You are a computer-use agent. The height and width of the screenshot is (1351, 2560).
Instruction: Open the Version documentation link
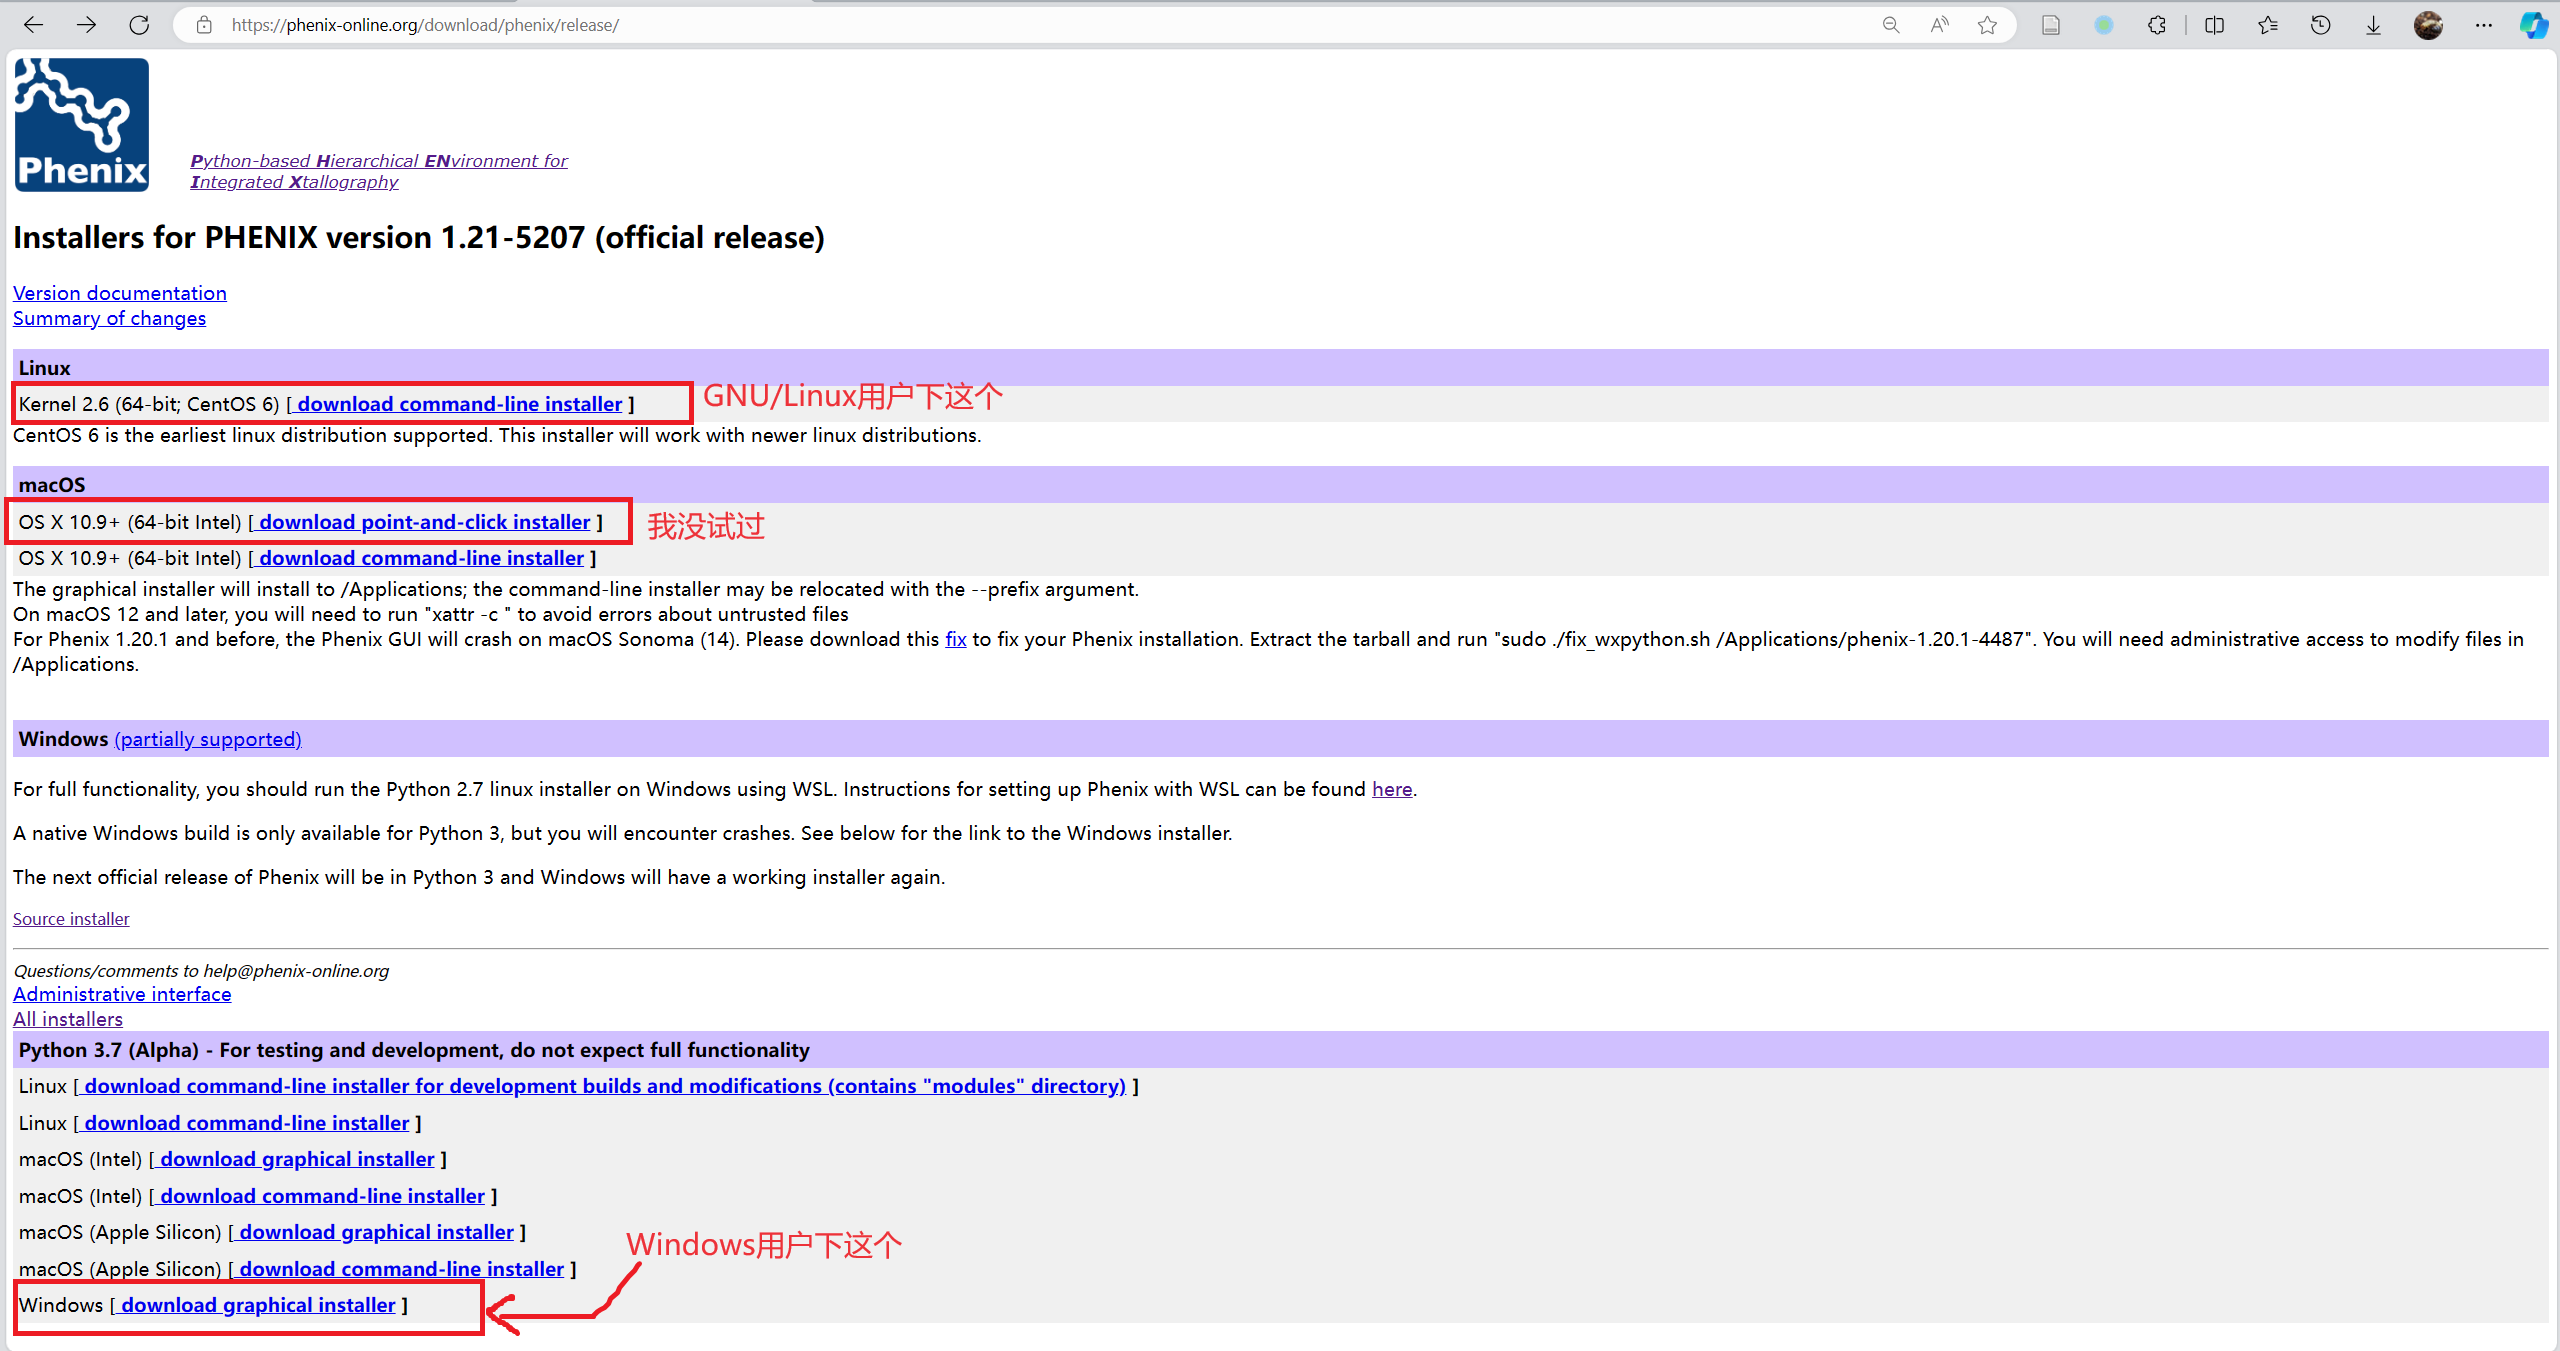120,293
